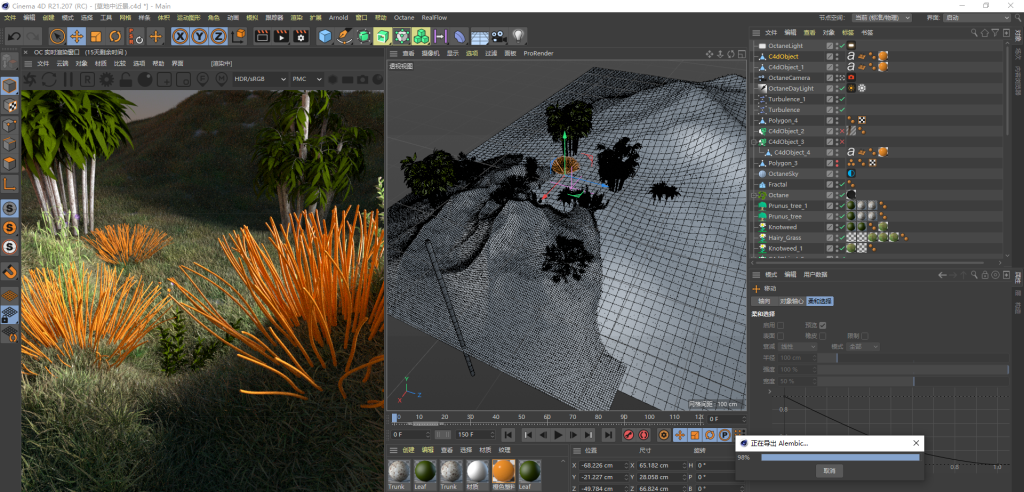Adjust the 50 % width slider

coord(913,381)
